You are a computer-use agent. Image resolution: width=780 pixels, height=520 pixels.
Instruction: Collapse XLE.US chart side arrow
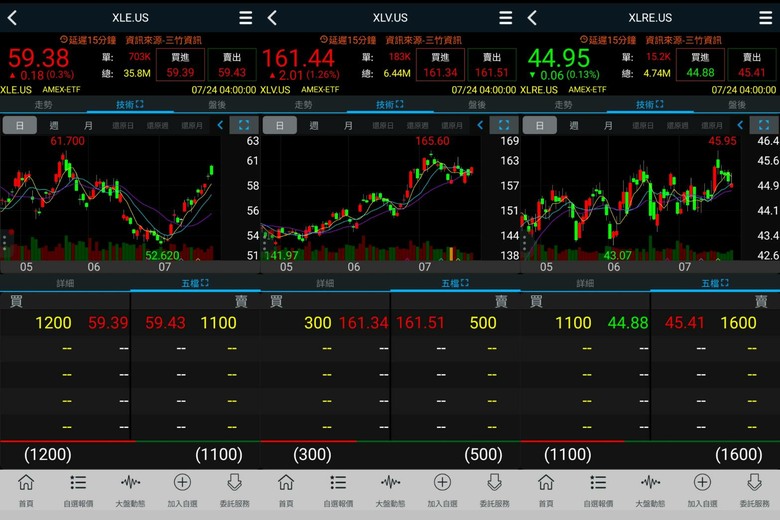[220, 125]
